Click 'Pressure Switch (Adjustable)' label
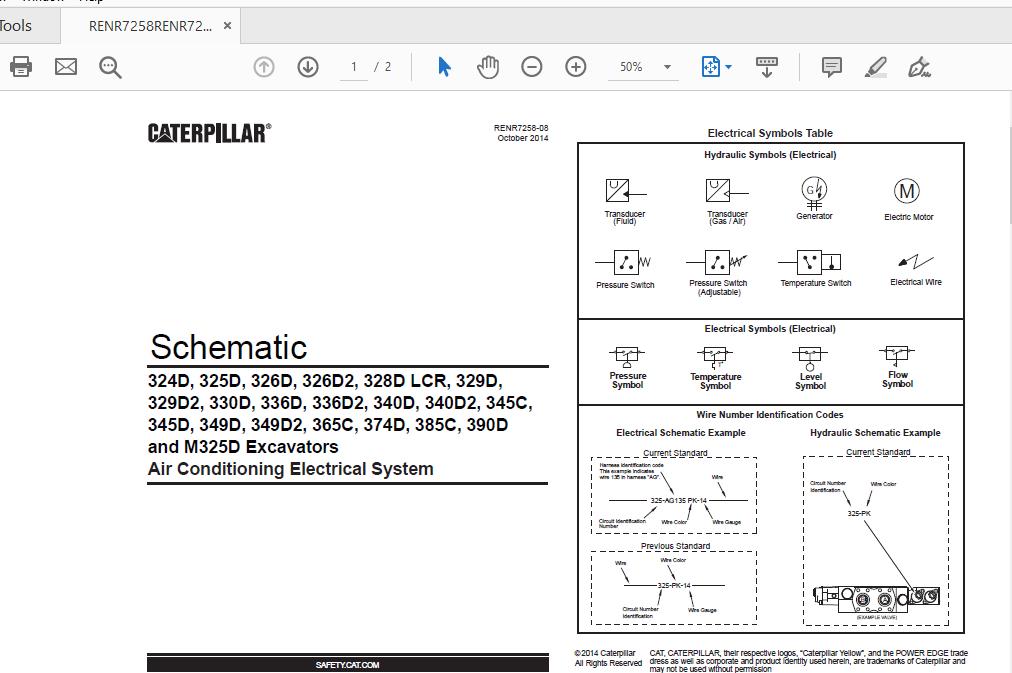The width and height of the screenshot is (1012, 673). [x=718, y=287]
